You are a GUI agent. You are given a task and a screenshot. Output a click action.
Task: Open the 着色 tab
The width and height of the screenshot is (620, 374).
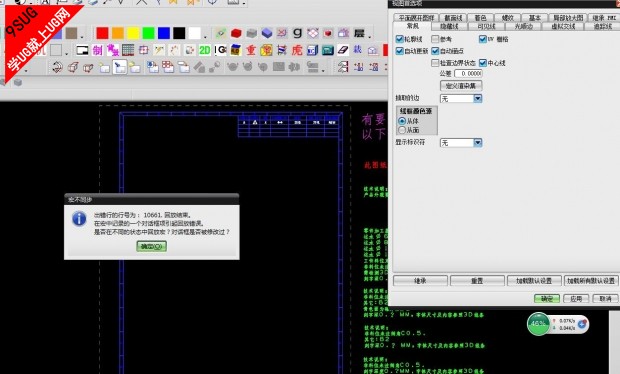pyautogui.click(x=480, y=18)
